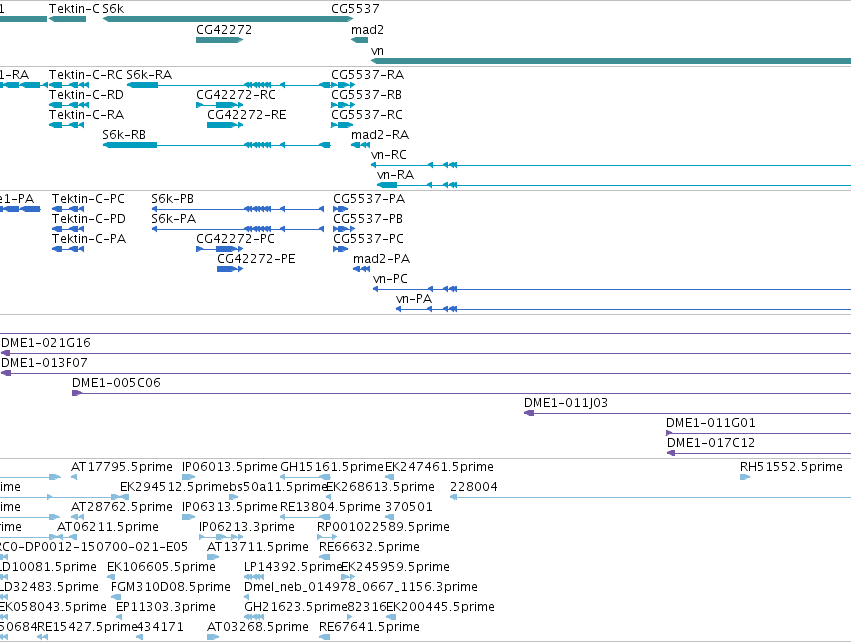Click transcript Tektin-C-RD label
Screen dimensions: 851x642
coord(86,95)
